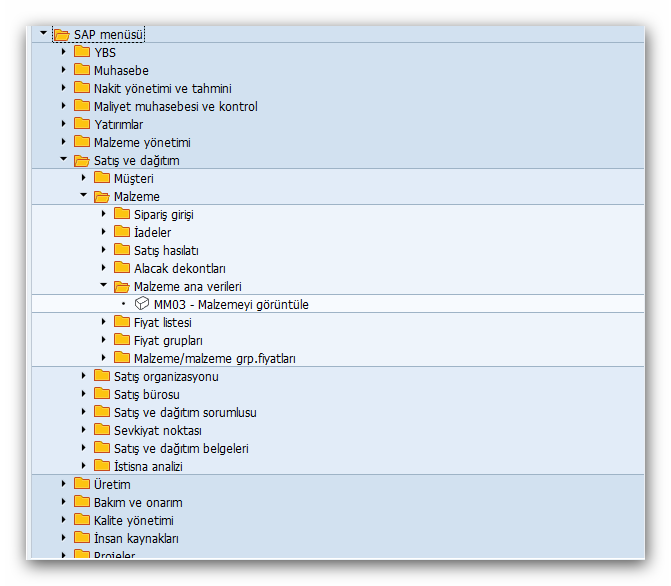The image size is (671, 586).
Task: Click the Fiyat listesi folder icon
Action: 122,321
